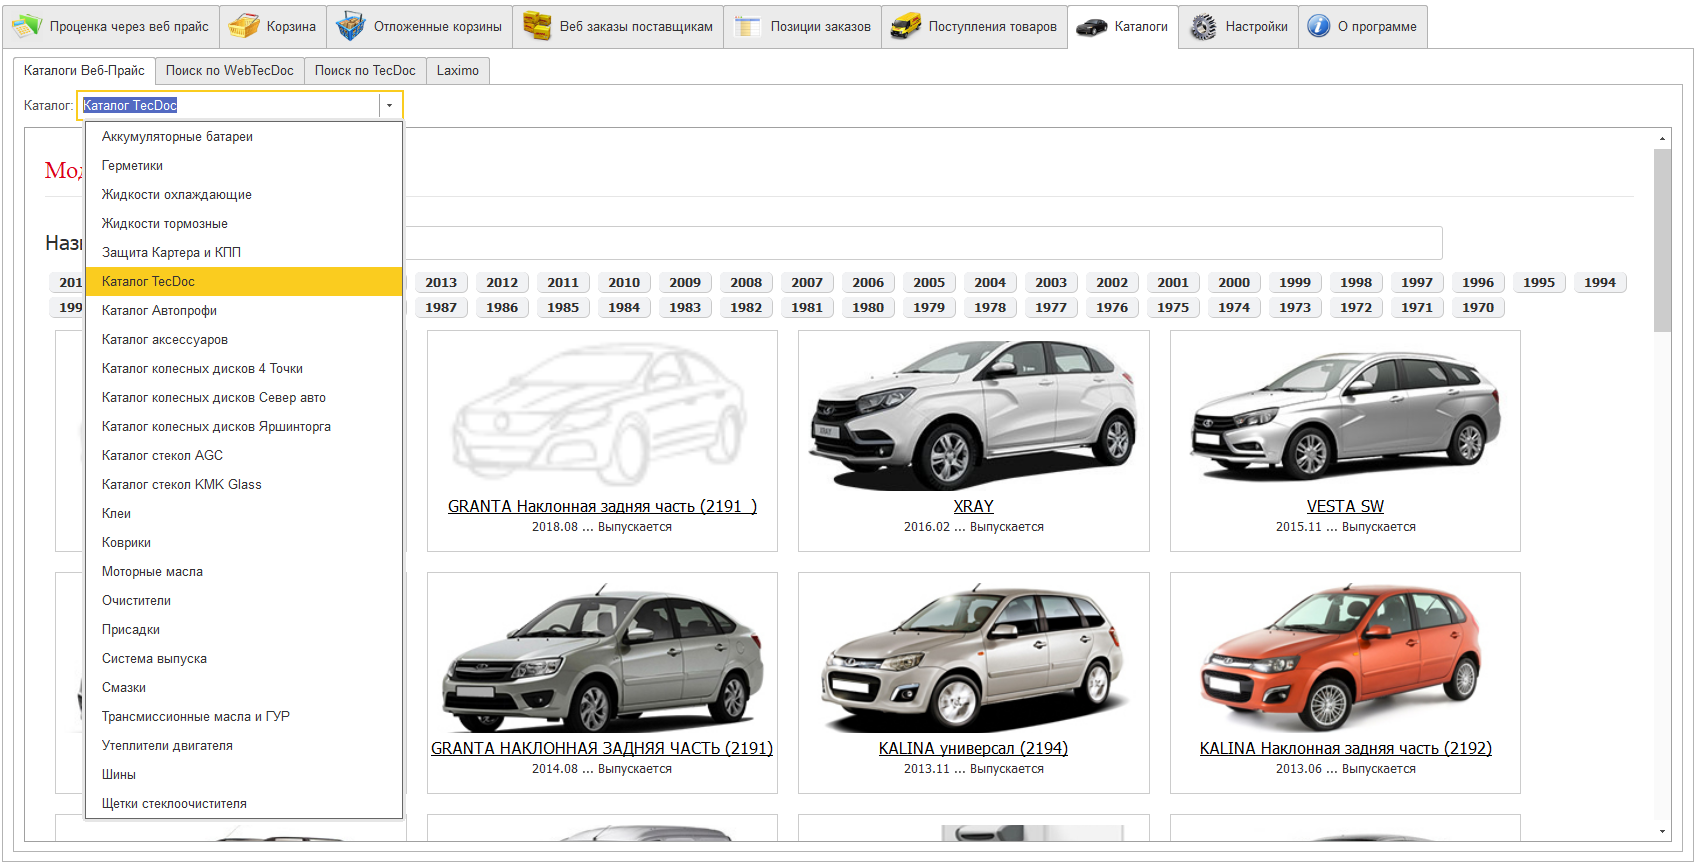Choose Щетки стеклоочистителя option
The image size is (1700, 865).
pos(244,804)
